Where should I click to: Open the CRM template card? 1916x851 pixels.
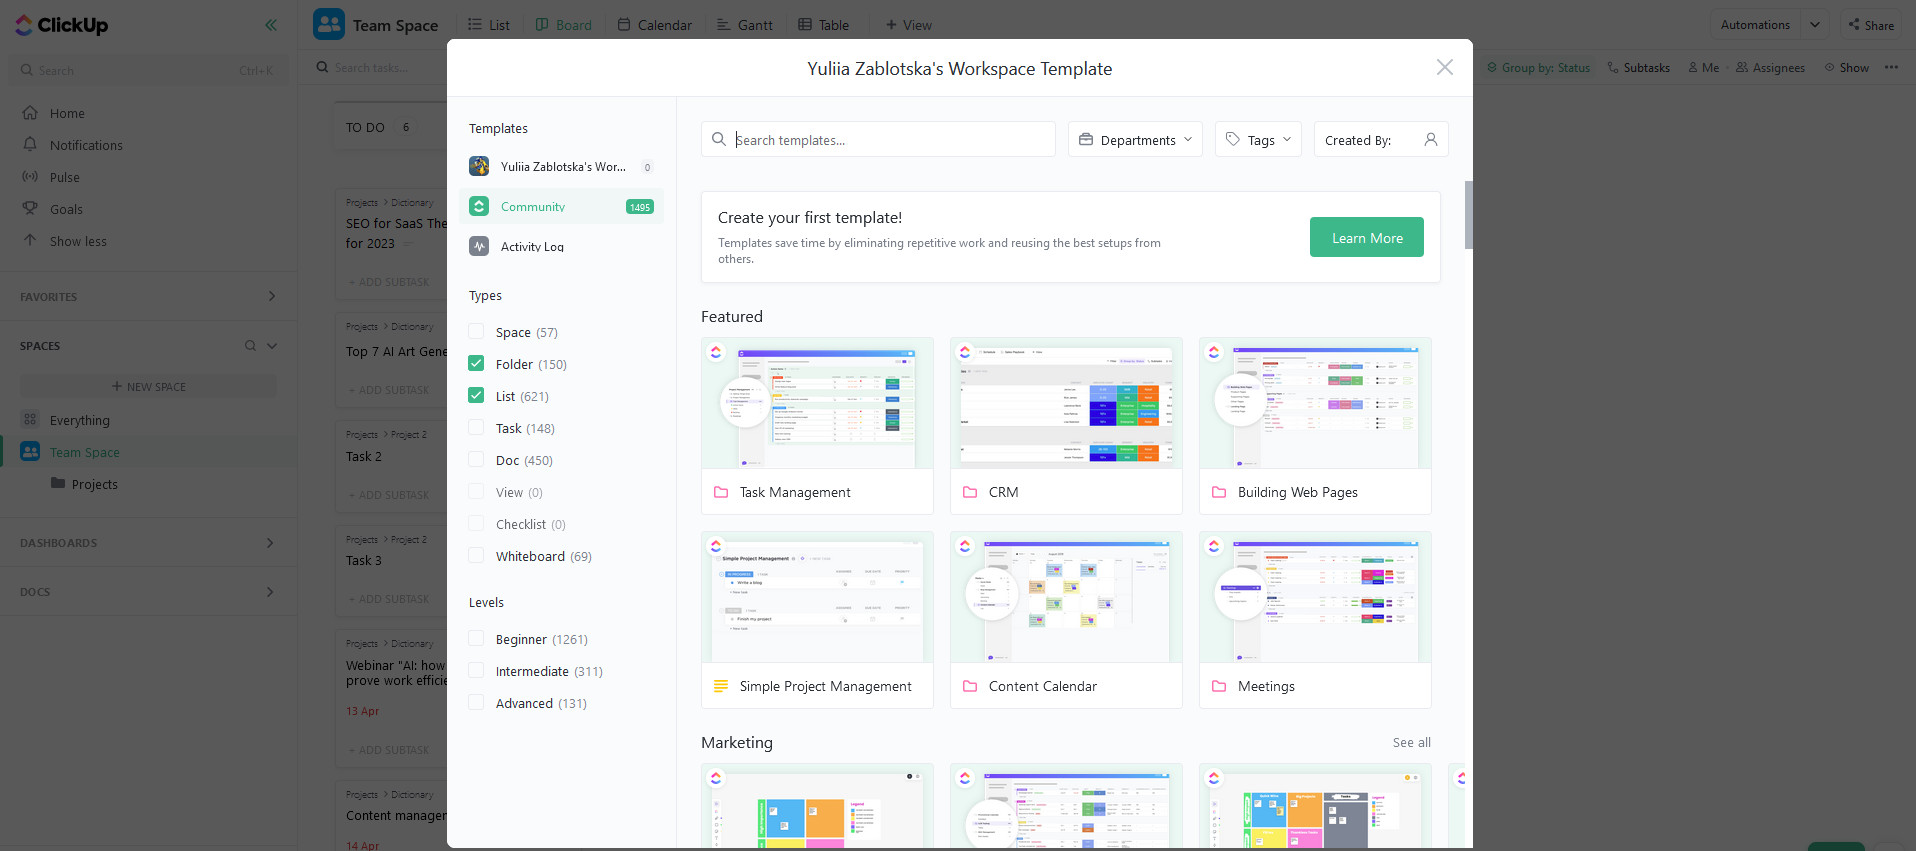click(1066, 426)
